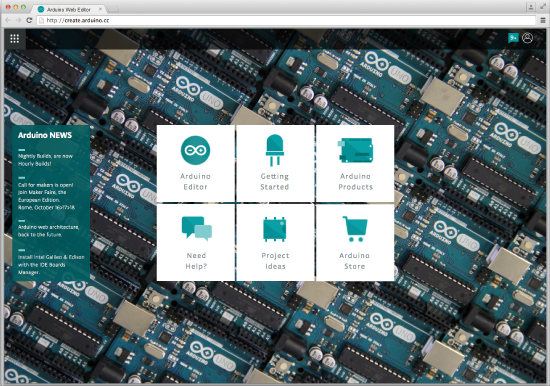Image resolution: width=550 pixels, height=386 pixels.
Task: Open the apps grid menu icon
Action: (x=15, y=39)
